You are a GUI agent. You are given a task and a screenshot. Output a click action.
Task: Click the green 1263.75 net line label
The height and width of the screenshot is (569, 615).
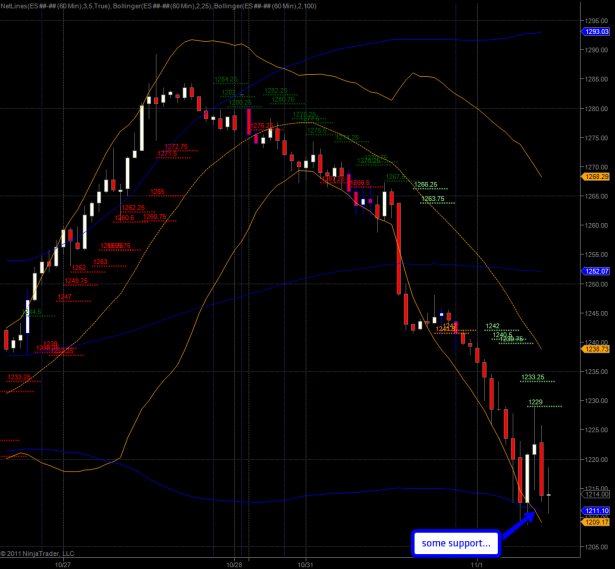(x=433, y=199)
